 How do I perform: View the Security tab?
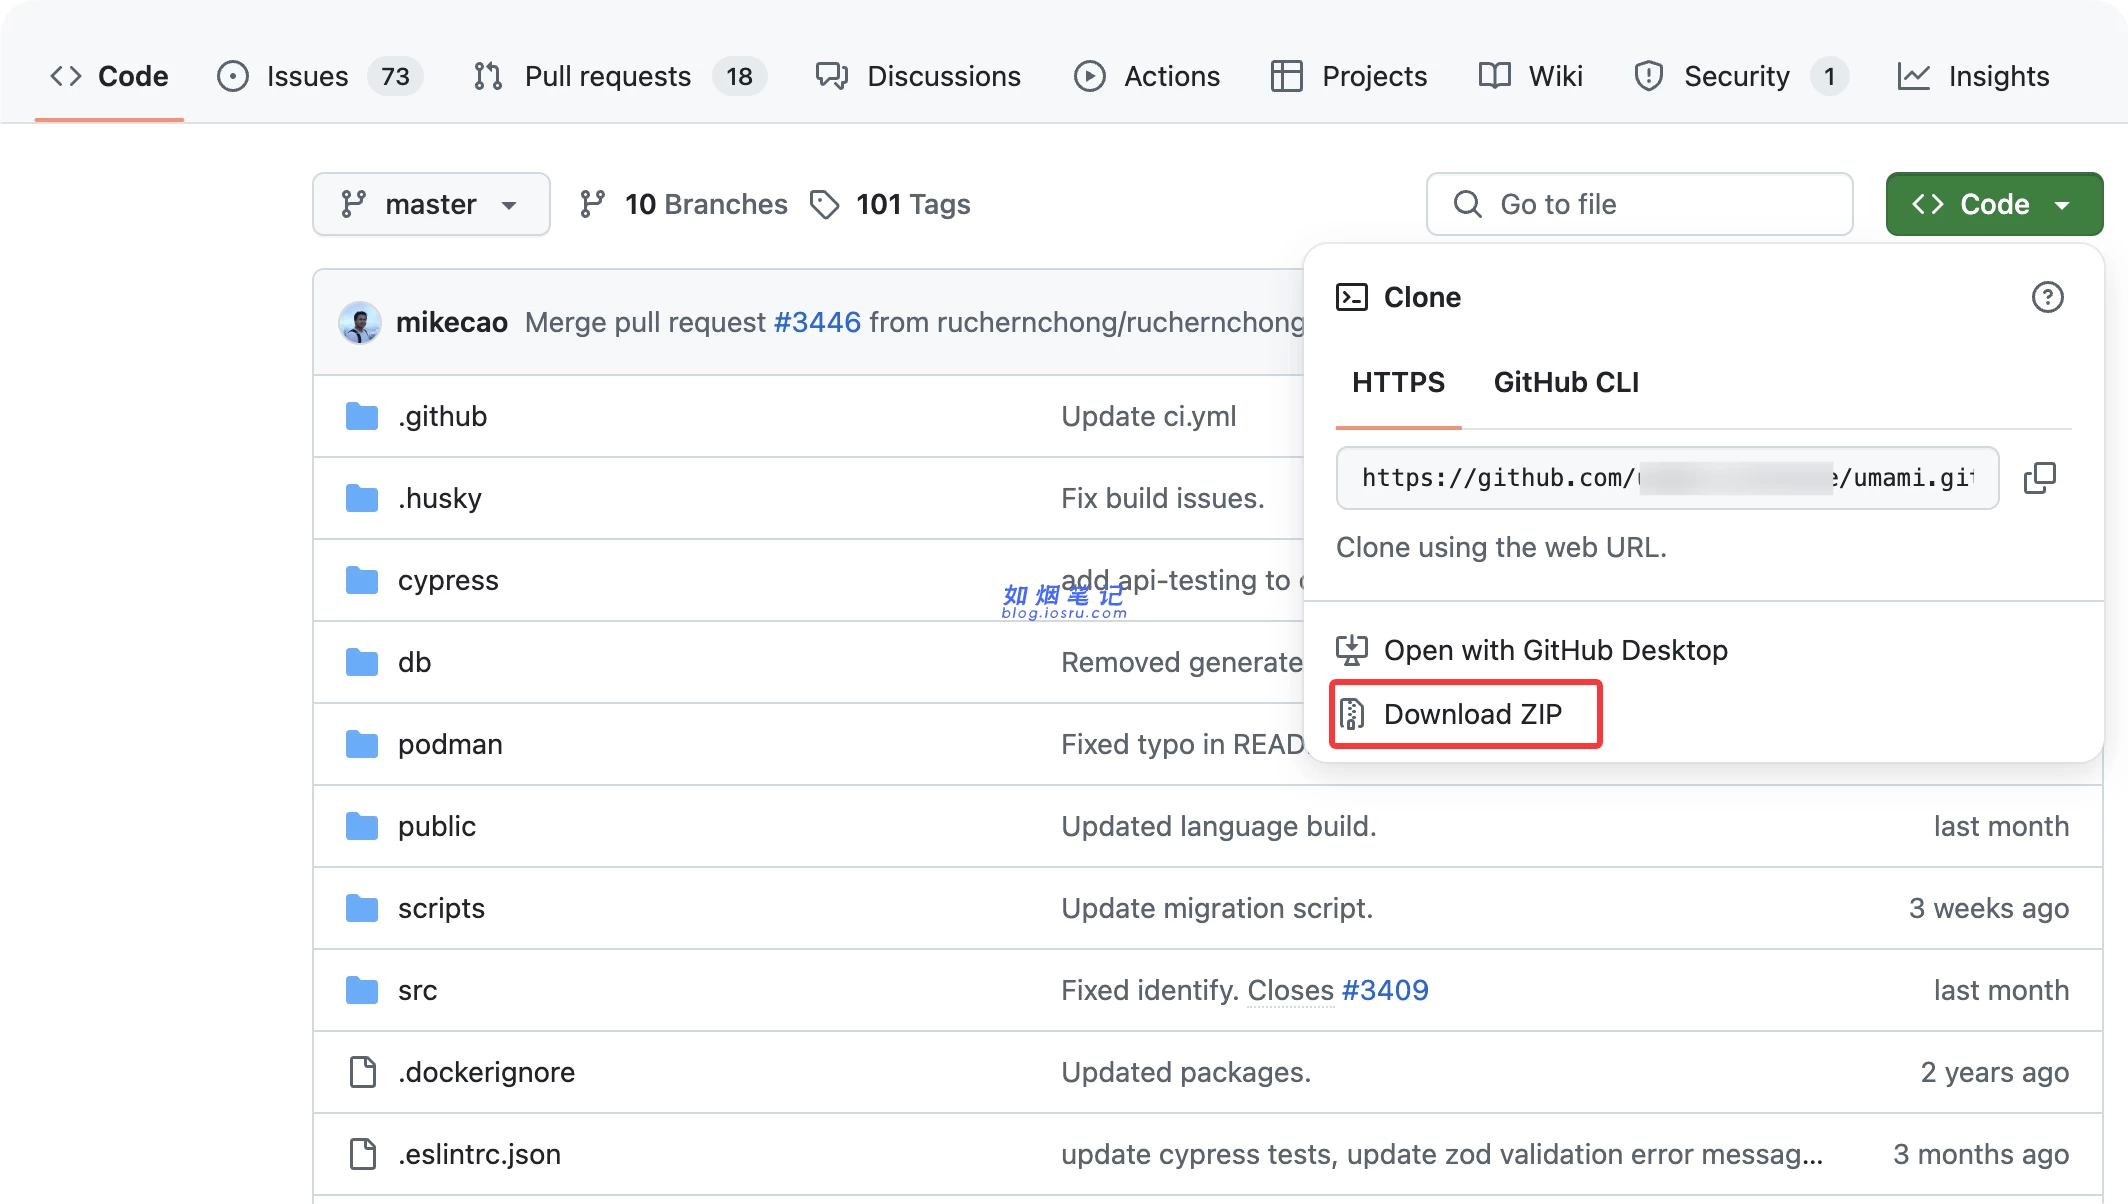click(1740, 76)
